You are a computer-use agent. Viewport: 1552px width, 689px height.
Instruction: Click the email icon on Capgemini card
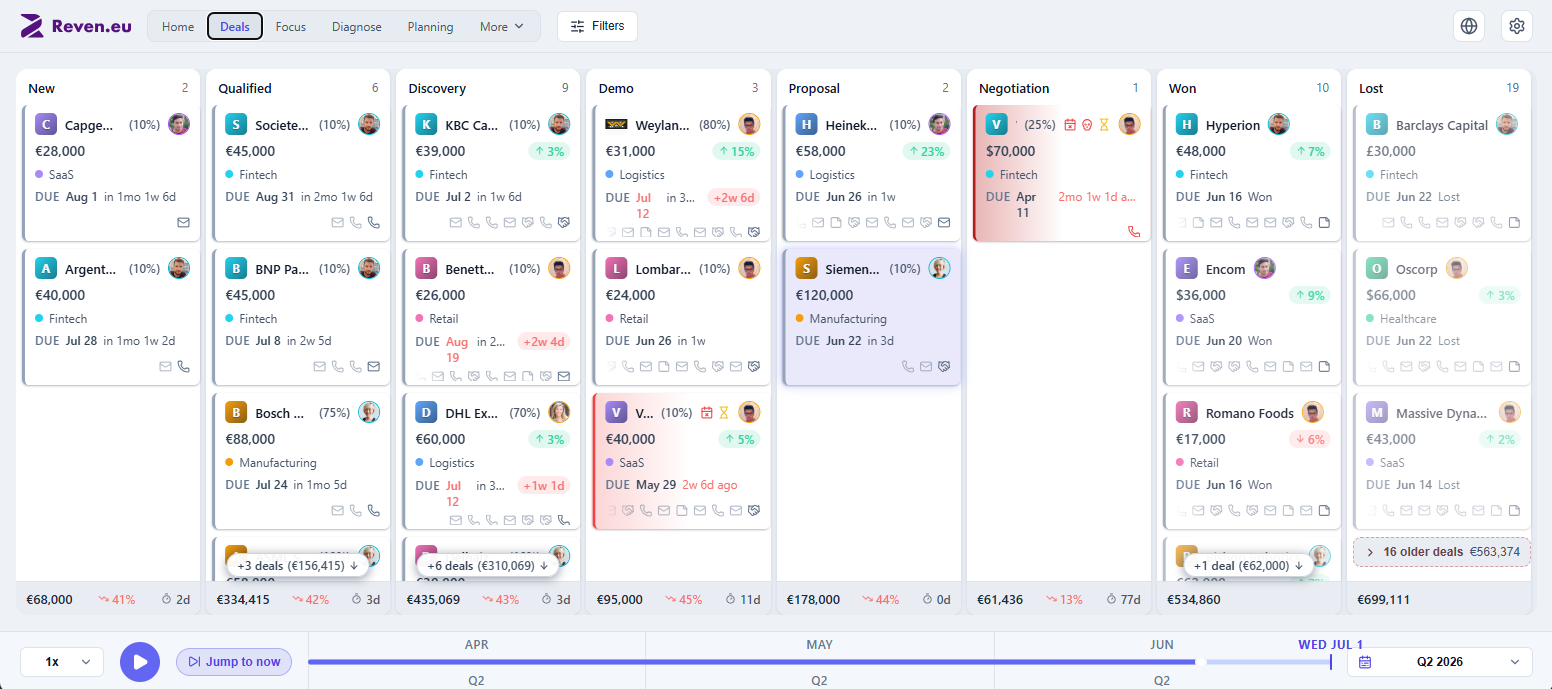tap(183, 222)
